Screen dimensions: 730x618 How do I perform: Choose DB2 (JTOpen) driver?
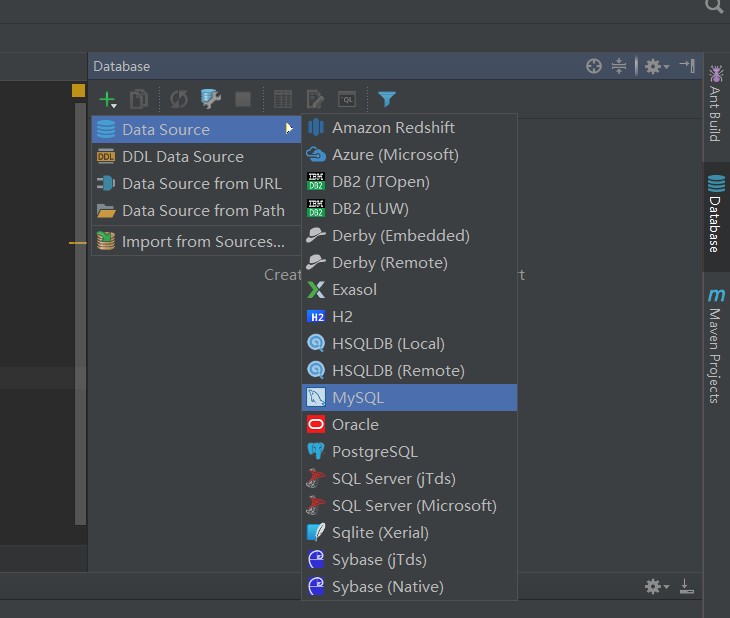[409, 182]
